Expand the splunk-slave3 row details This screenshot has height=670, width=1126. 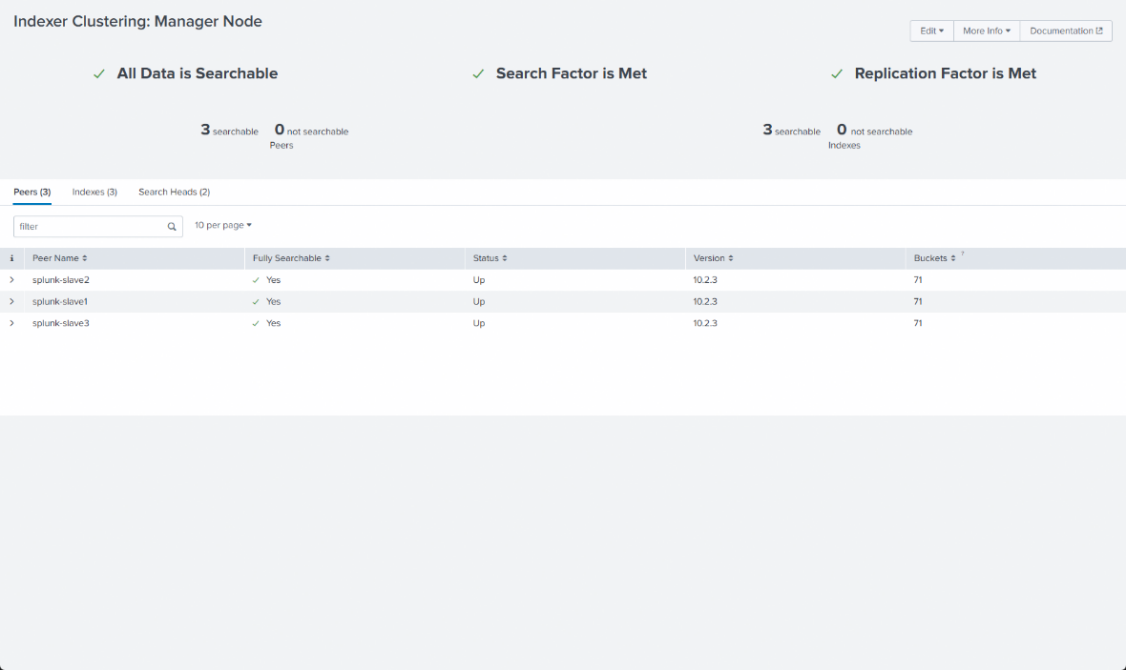11,323
